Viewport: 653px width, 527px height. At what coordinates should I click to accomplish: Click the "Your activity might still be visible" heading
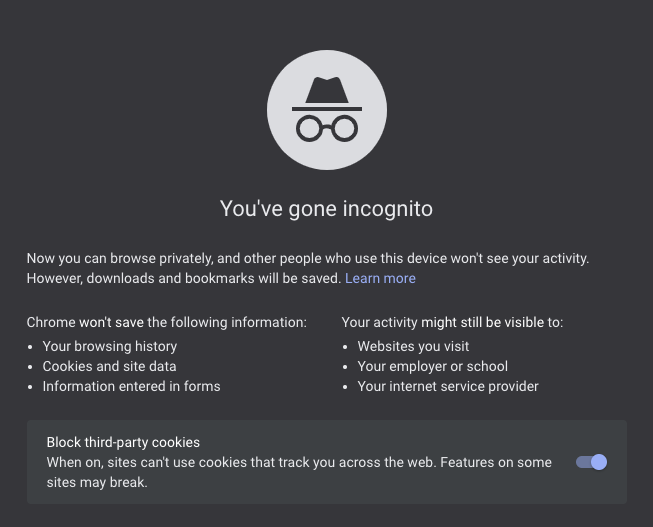452,322
